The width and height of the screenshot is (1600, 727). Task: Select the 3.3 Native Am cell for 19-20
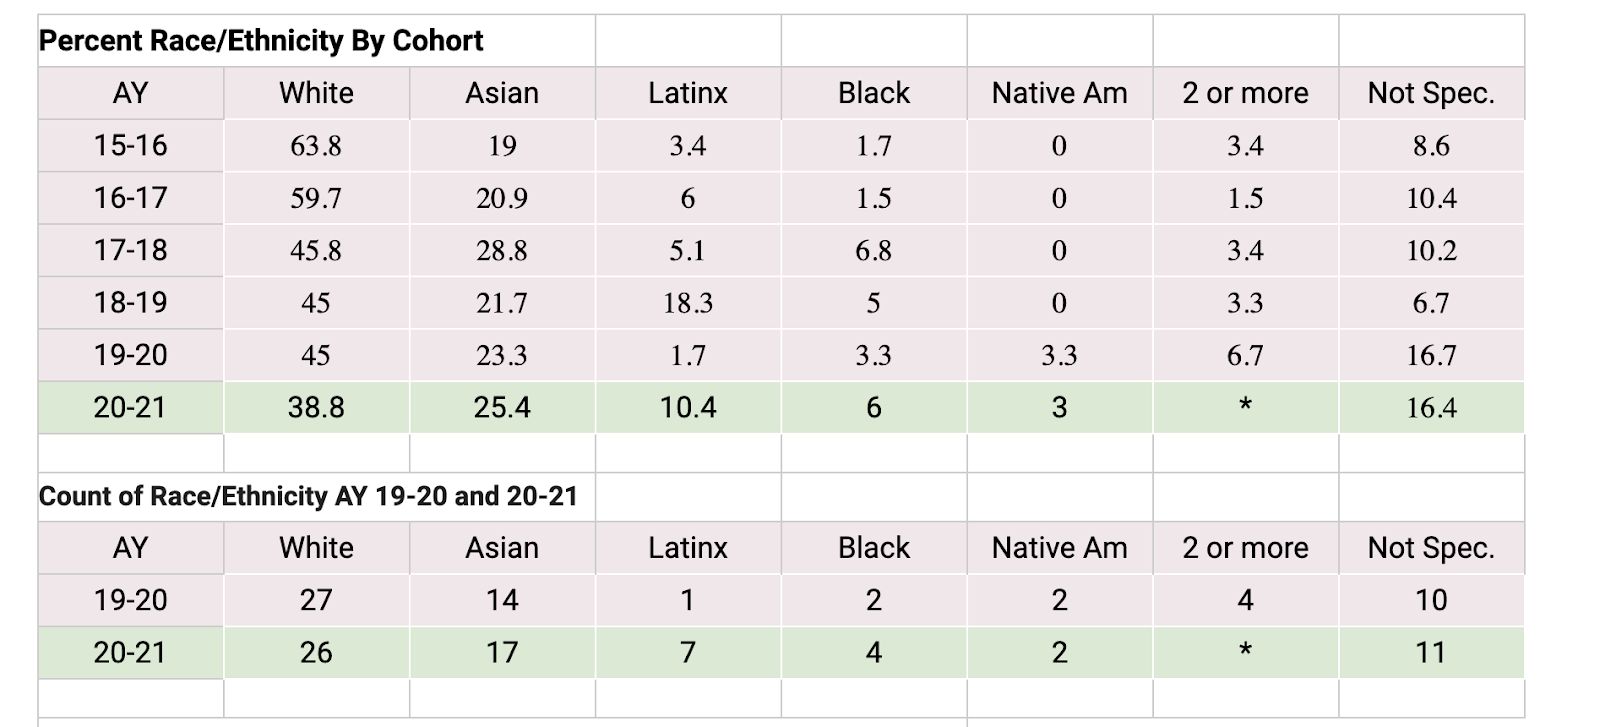[x=1060, y=355]
